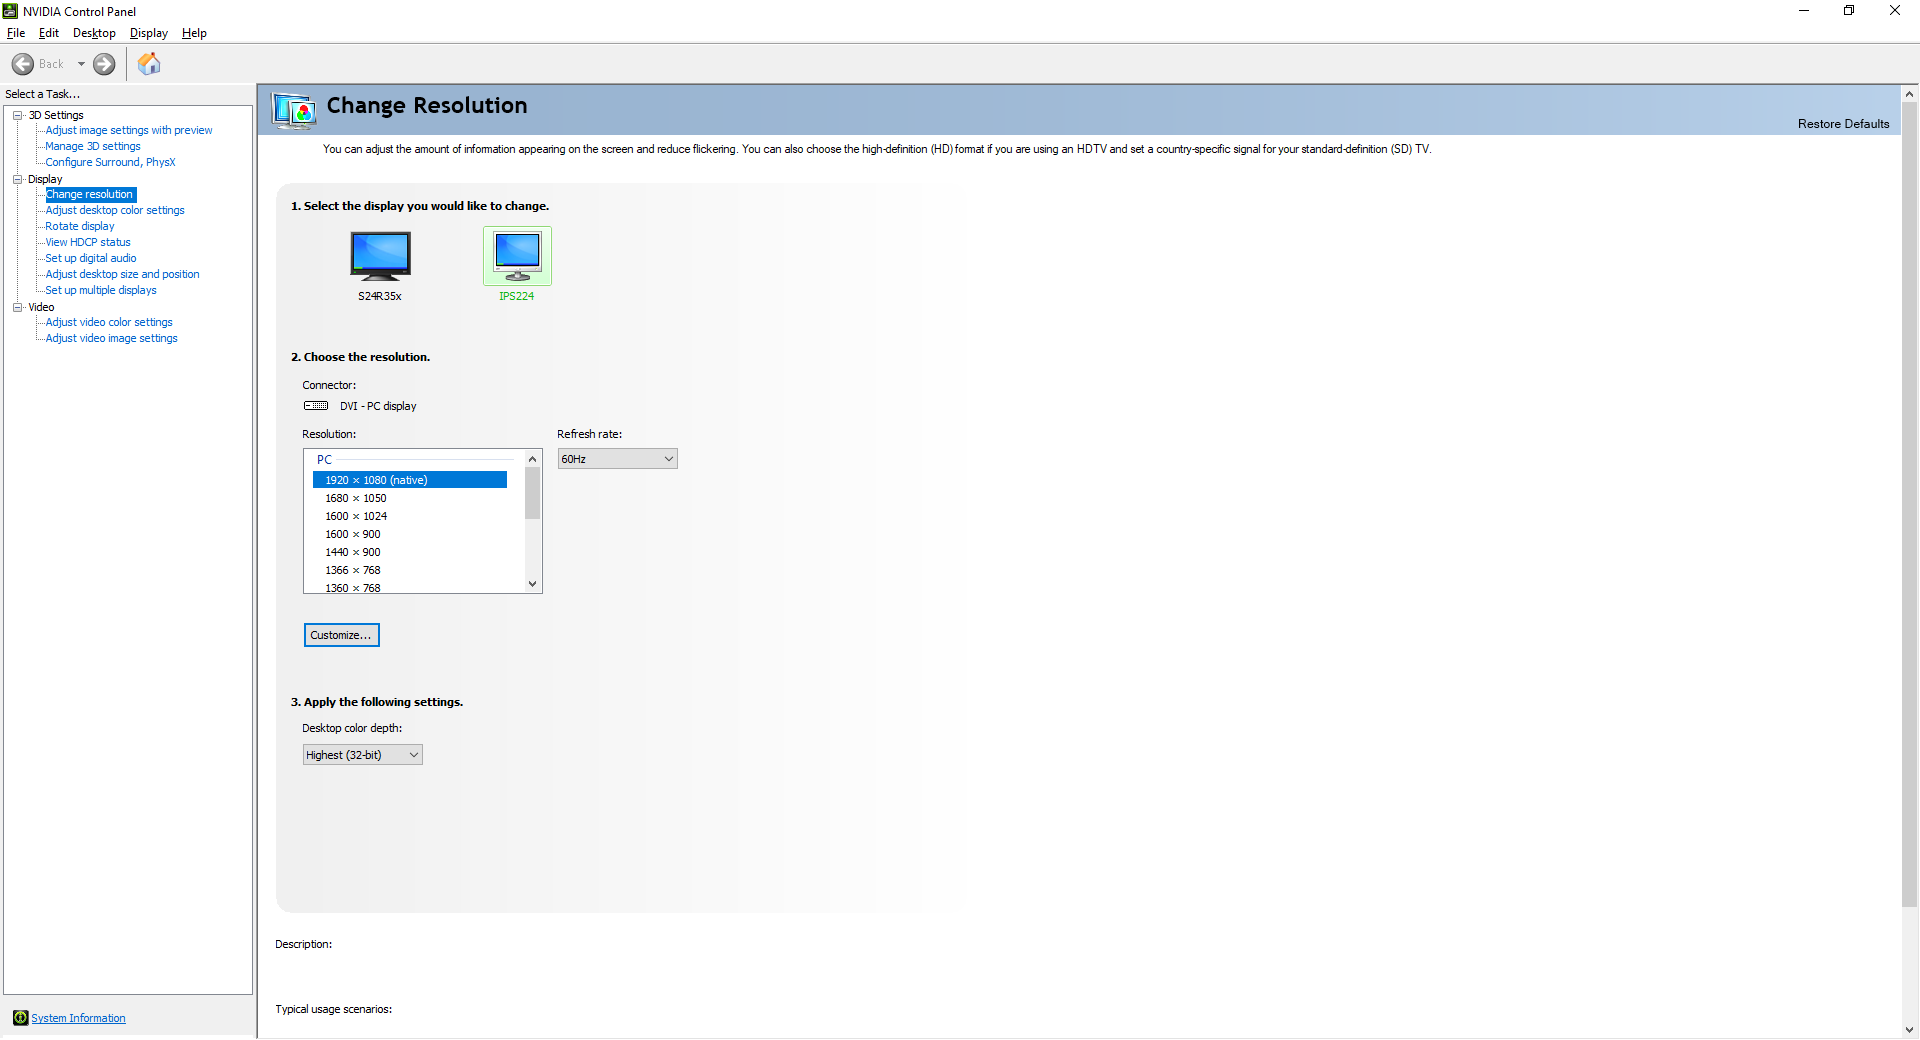Open the Desktop menu
The image size is (1920, 1040).
[x=94, y=33]
